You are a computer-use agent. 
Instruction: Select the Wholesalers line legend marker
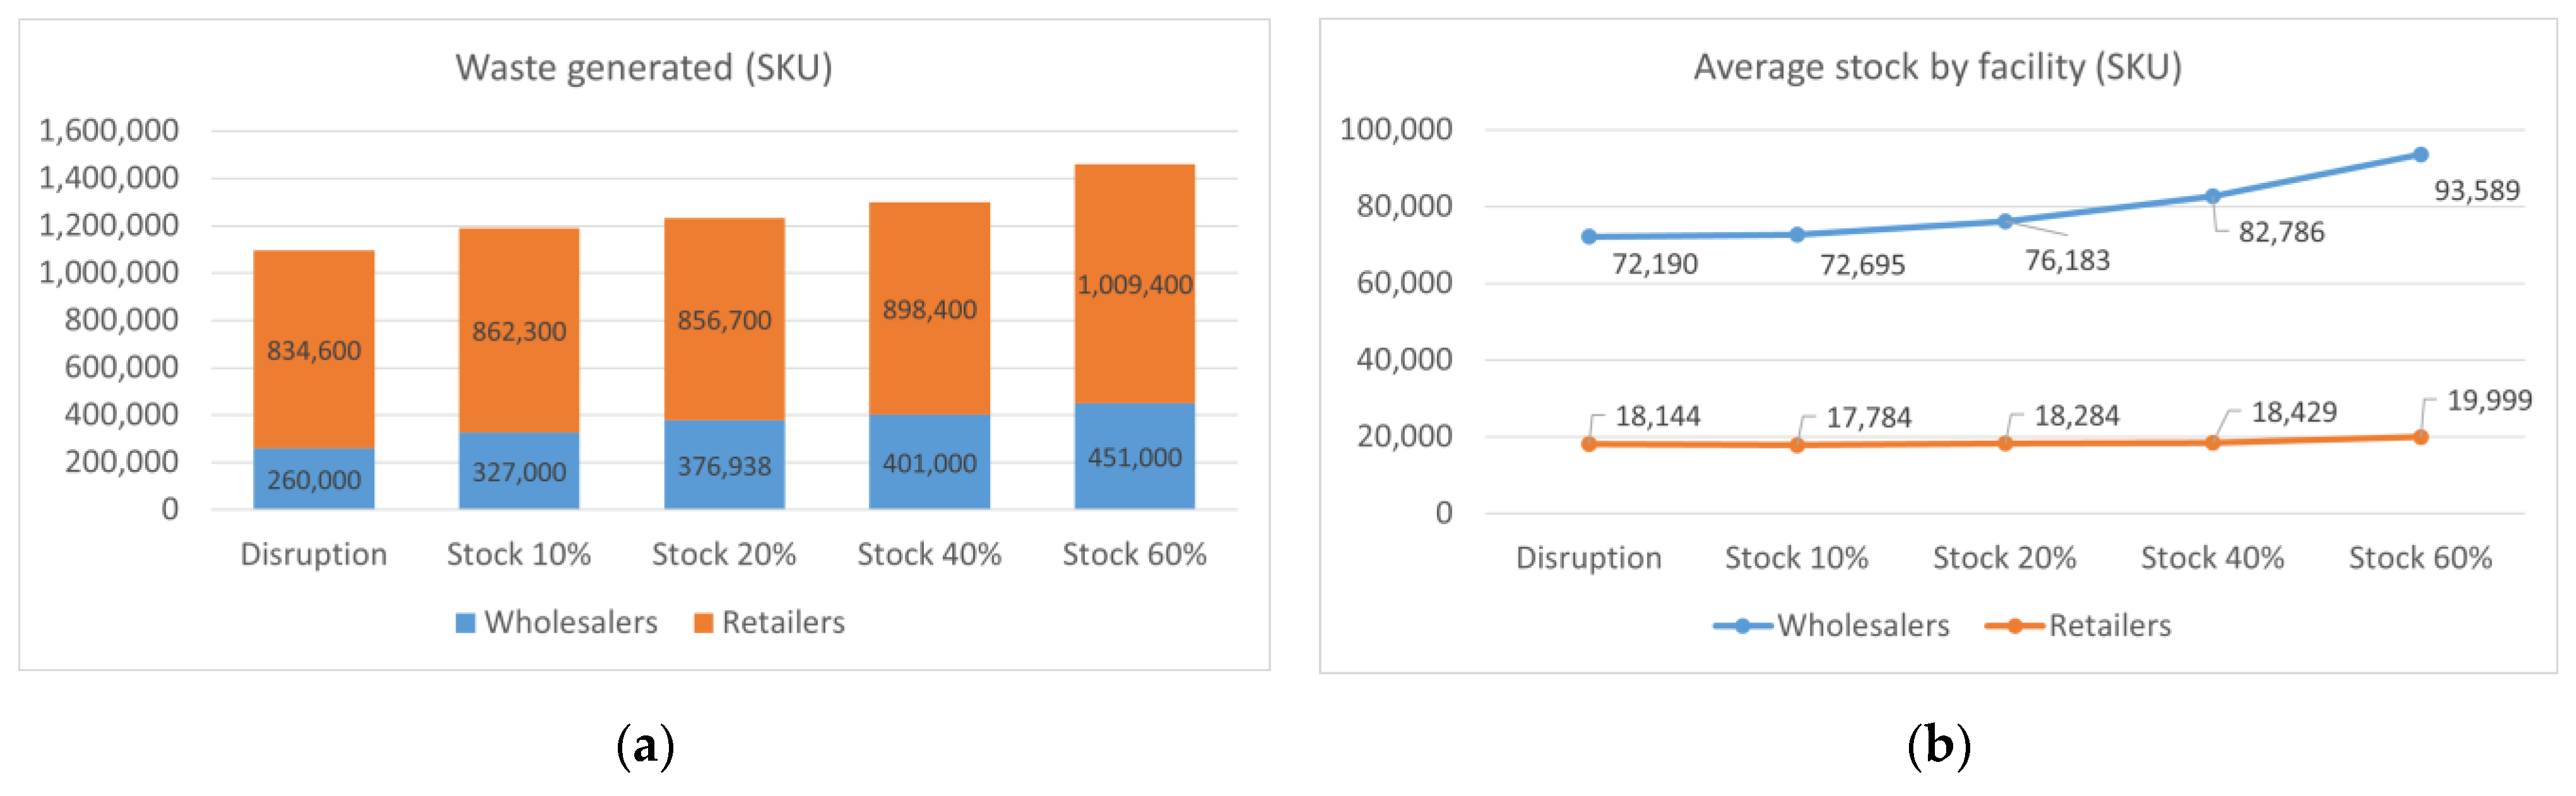[x=1742, y=626]
